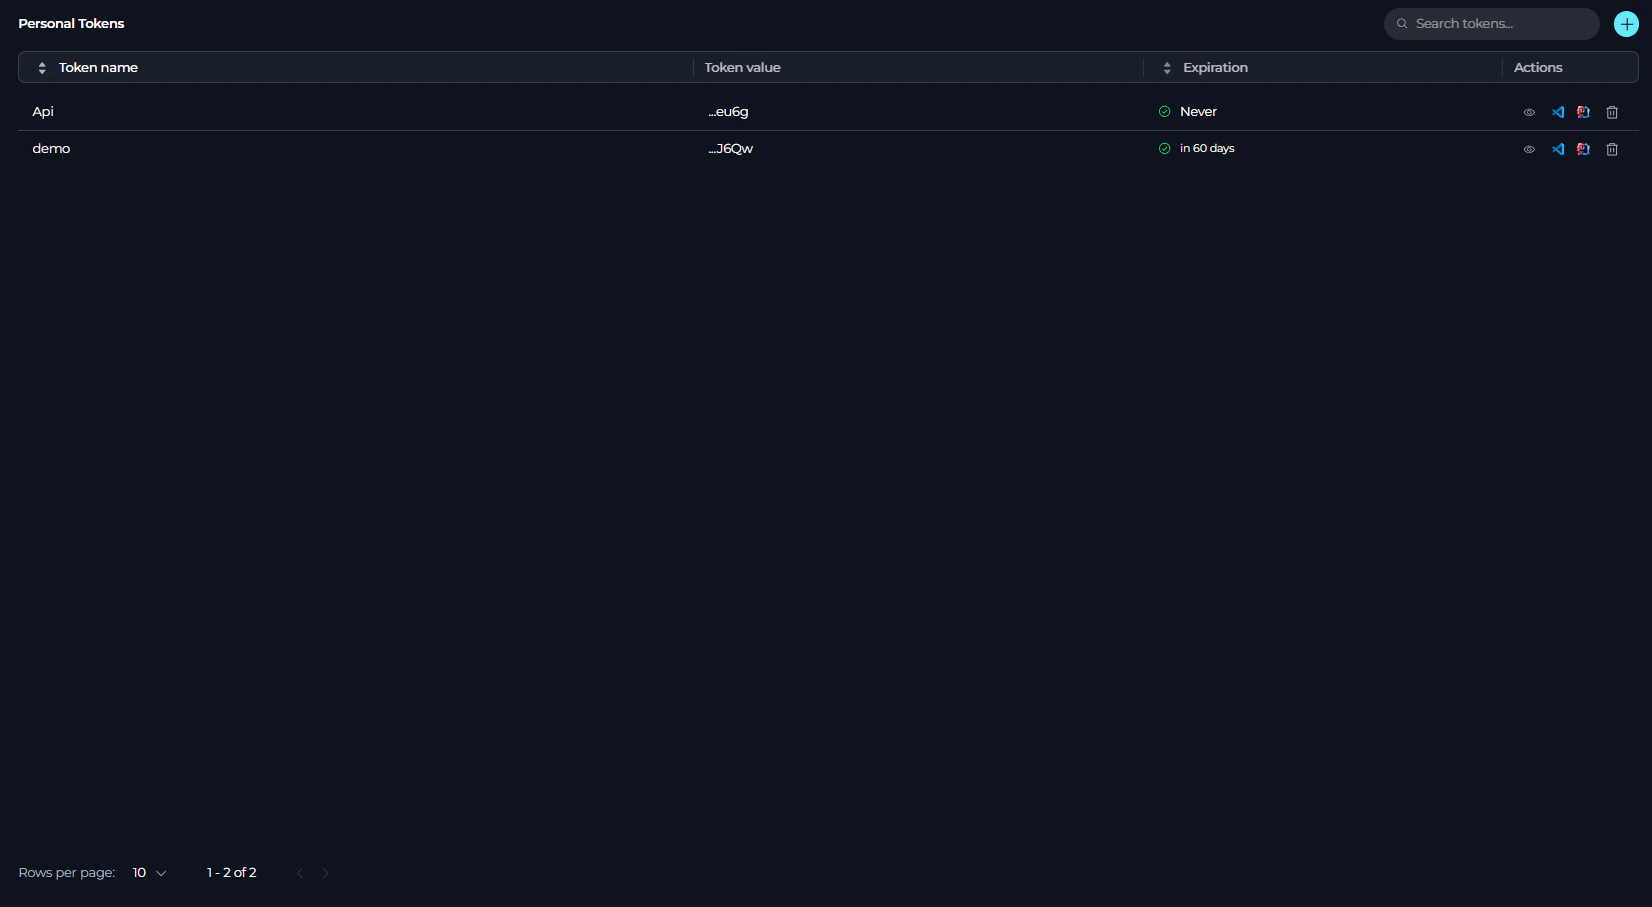Open Api token in JetBrains IDE
The height and width of the screenshot is (907, 1652).
(x=1584, y=112)
